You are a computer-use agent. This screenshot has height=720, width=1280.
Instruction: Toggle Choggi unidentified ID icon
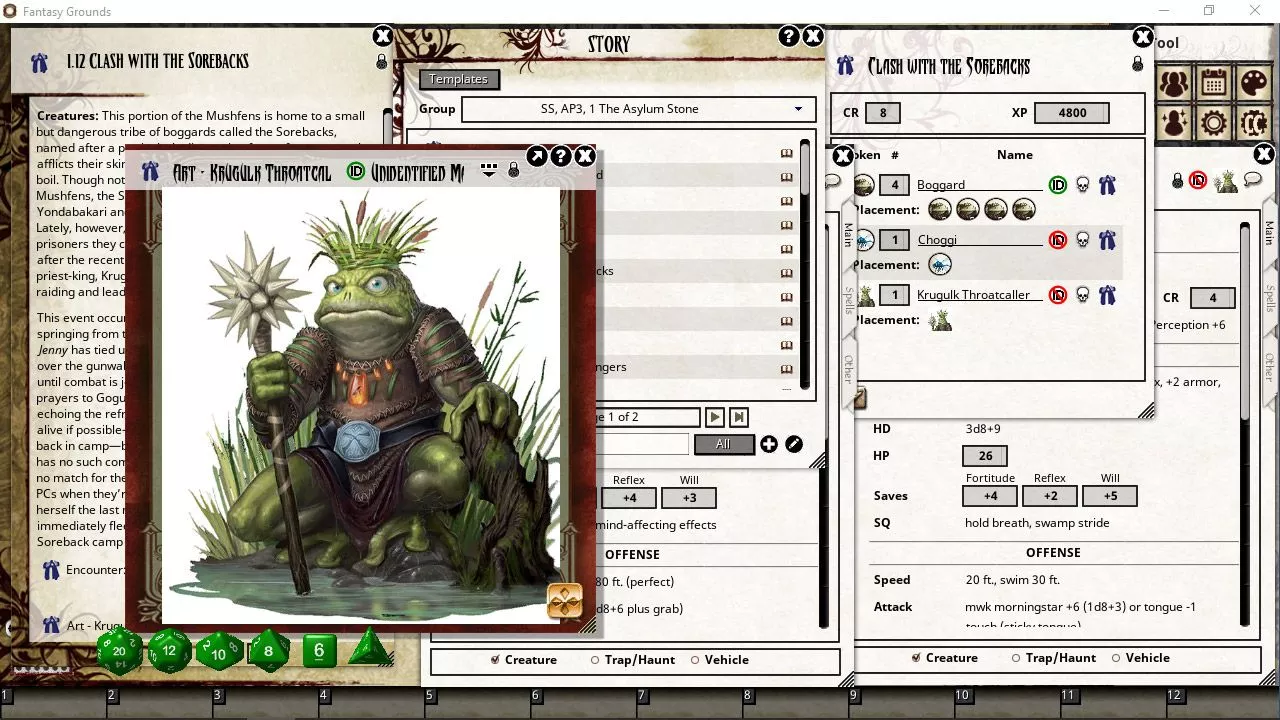1058,240
